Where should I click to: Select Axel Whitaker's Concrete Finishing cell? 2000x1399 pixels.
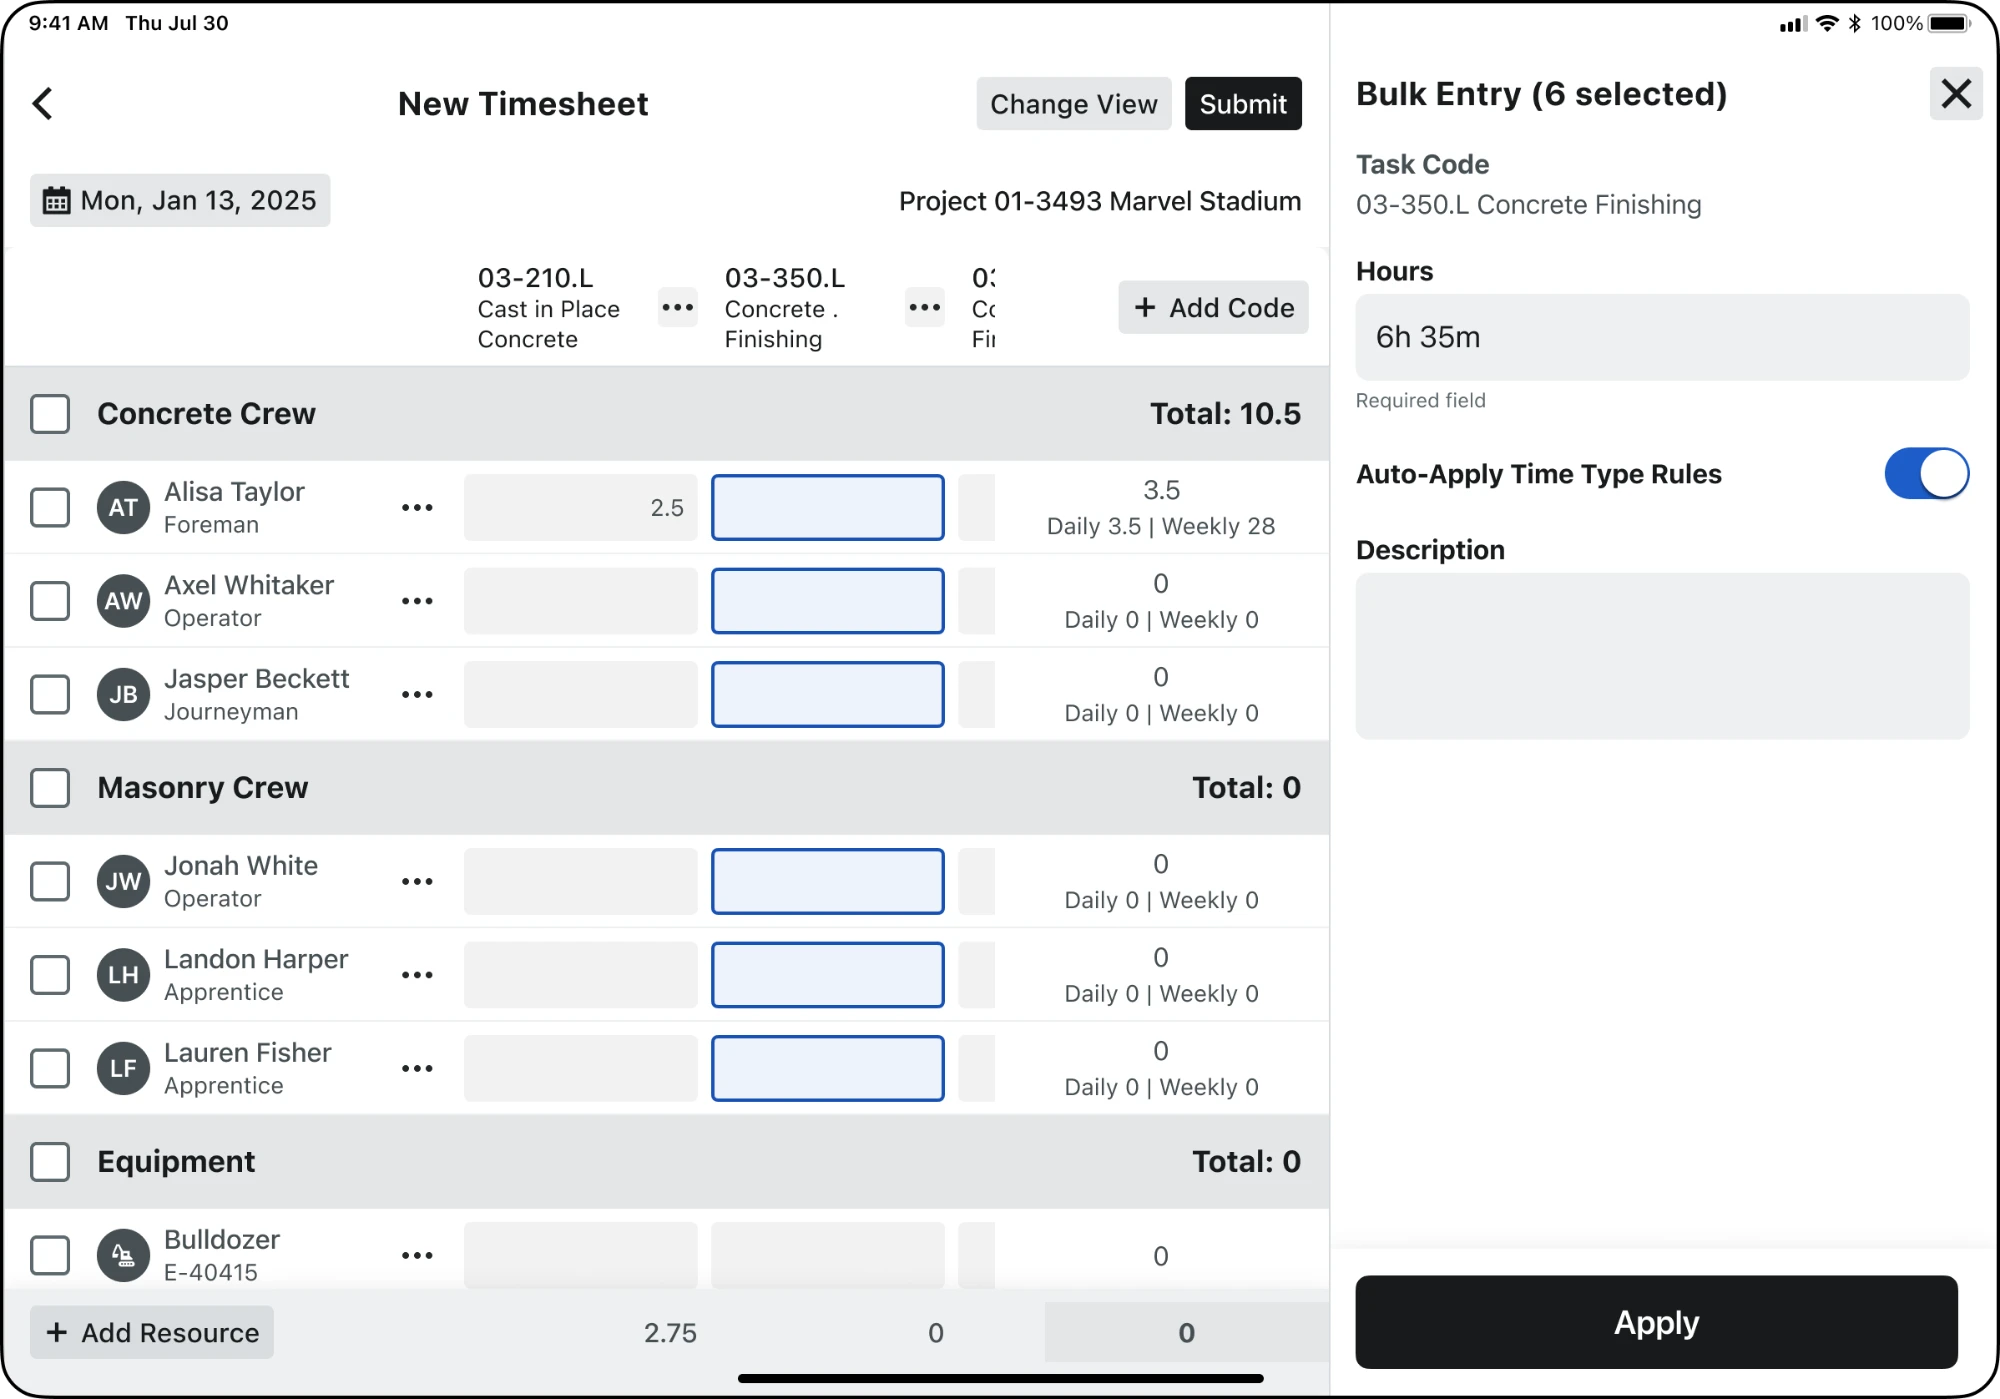828,601
